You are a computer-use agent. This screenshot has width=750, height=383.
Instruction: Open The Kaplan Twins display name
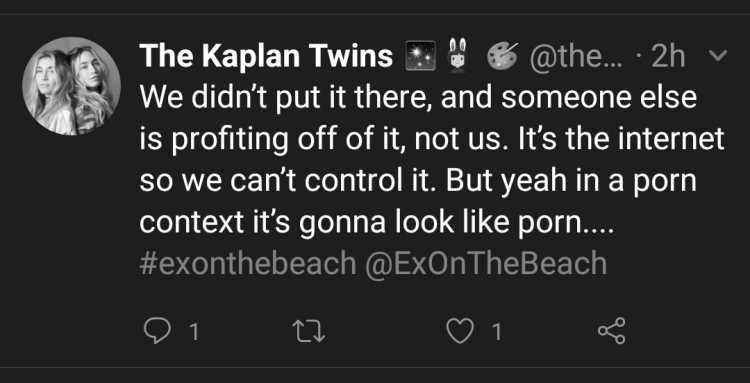[x=266, y=56]
